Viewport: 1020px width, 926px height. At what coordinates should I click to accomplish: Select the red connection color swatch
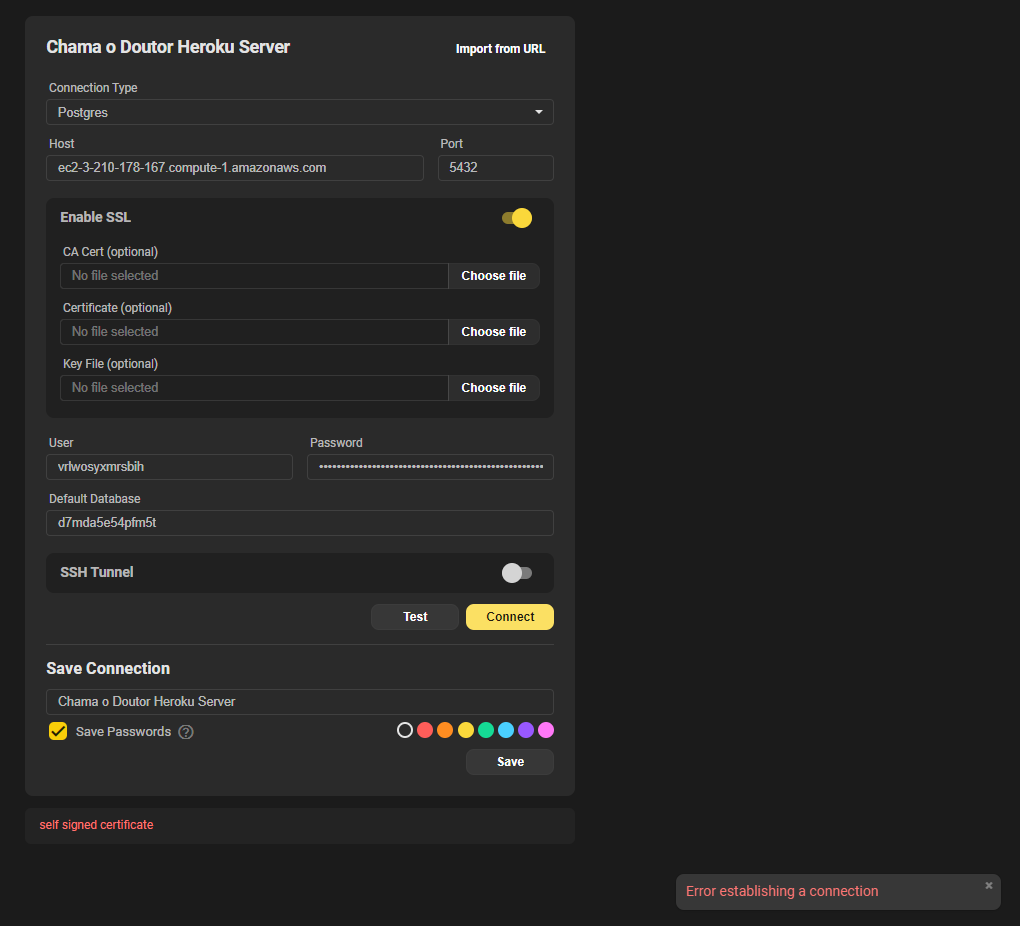[x=424, y=730]
